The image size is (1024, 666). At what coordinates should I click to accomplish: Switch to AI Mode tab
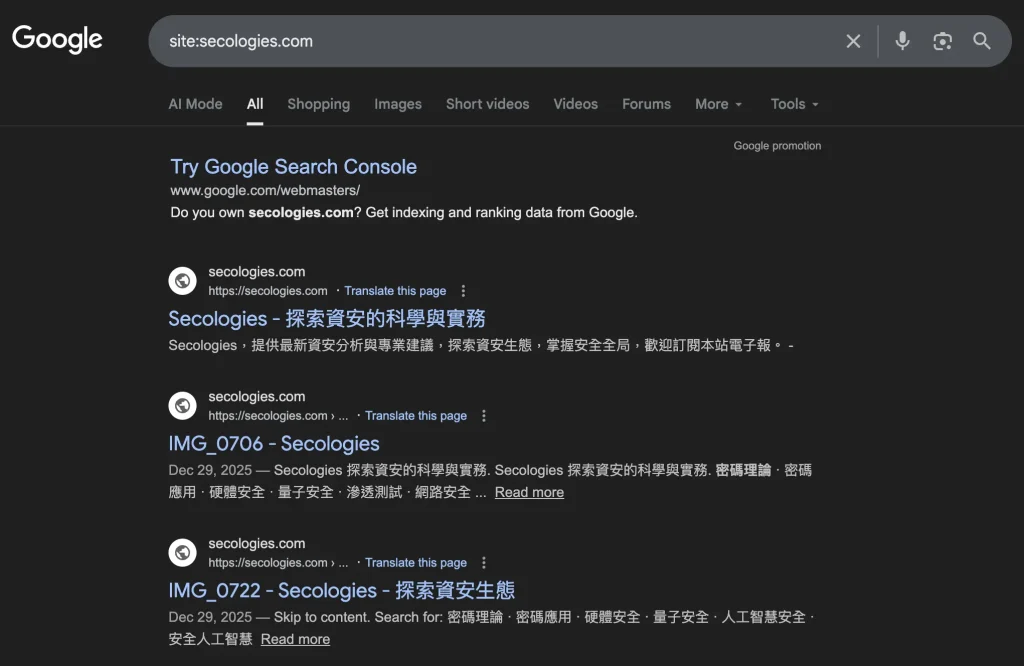(x=195, y=104)
